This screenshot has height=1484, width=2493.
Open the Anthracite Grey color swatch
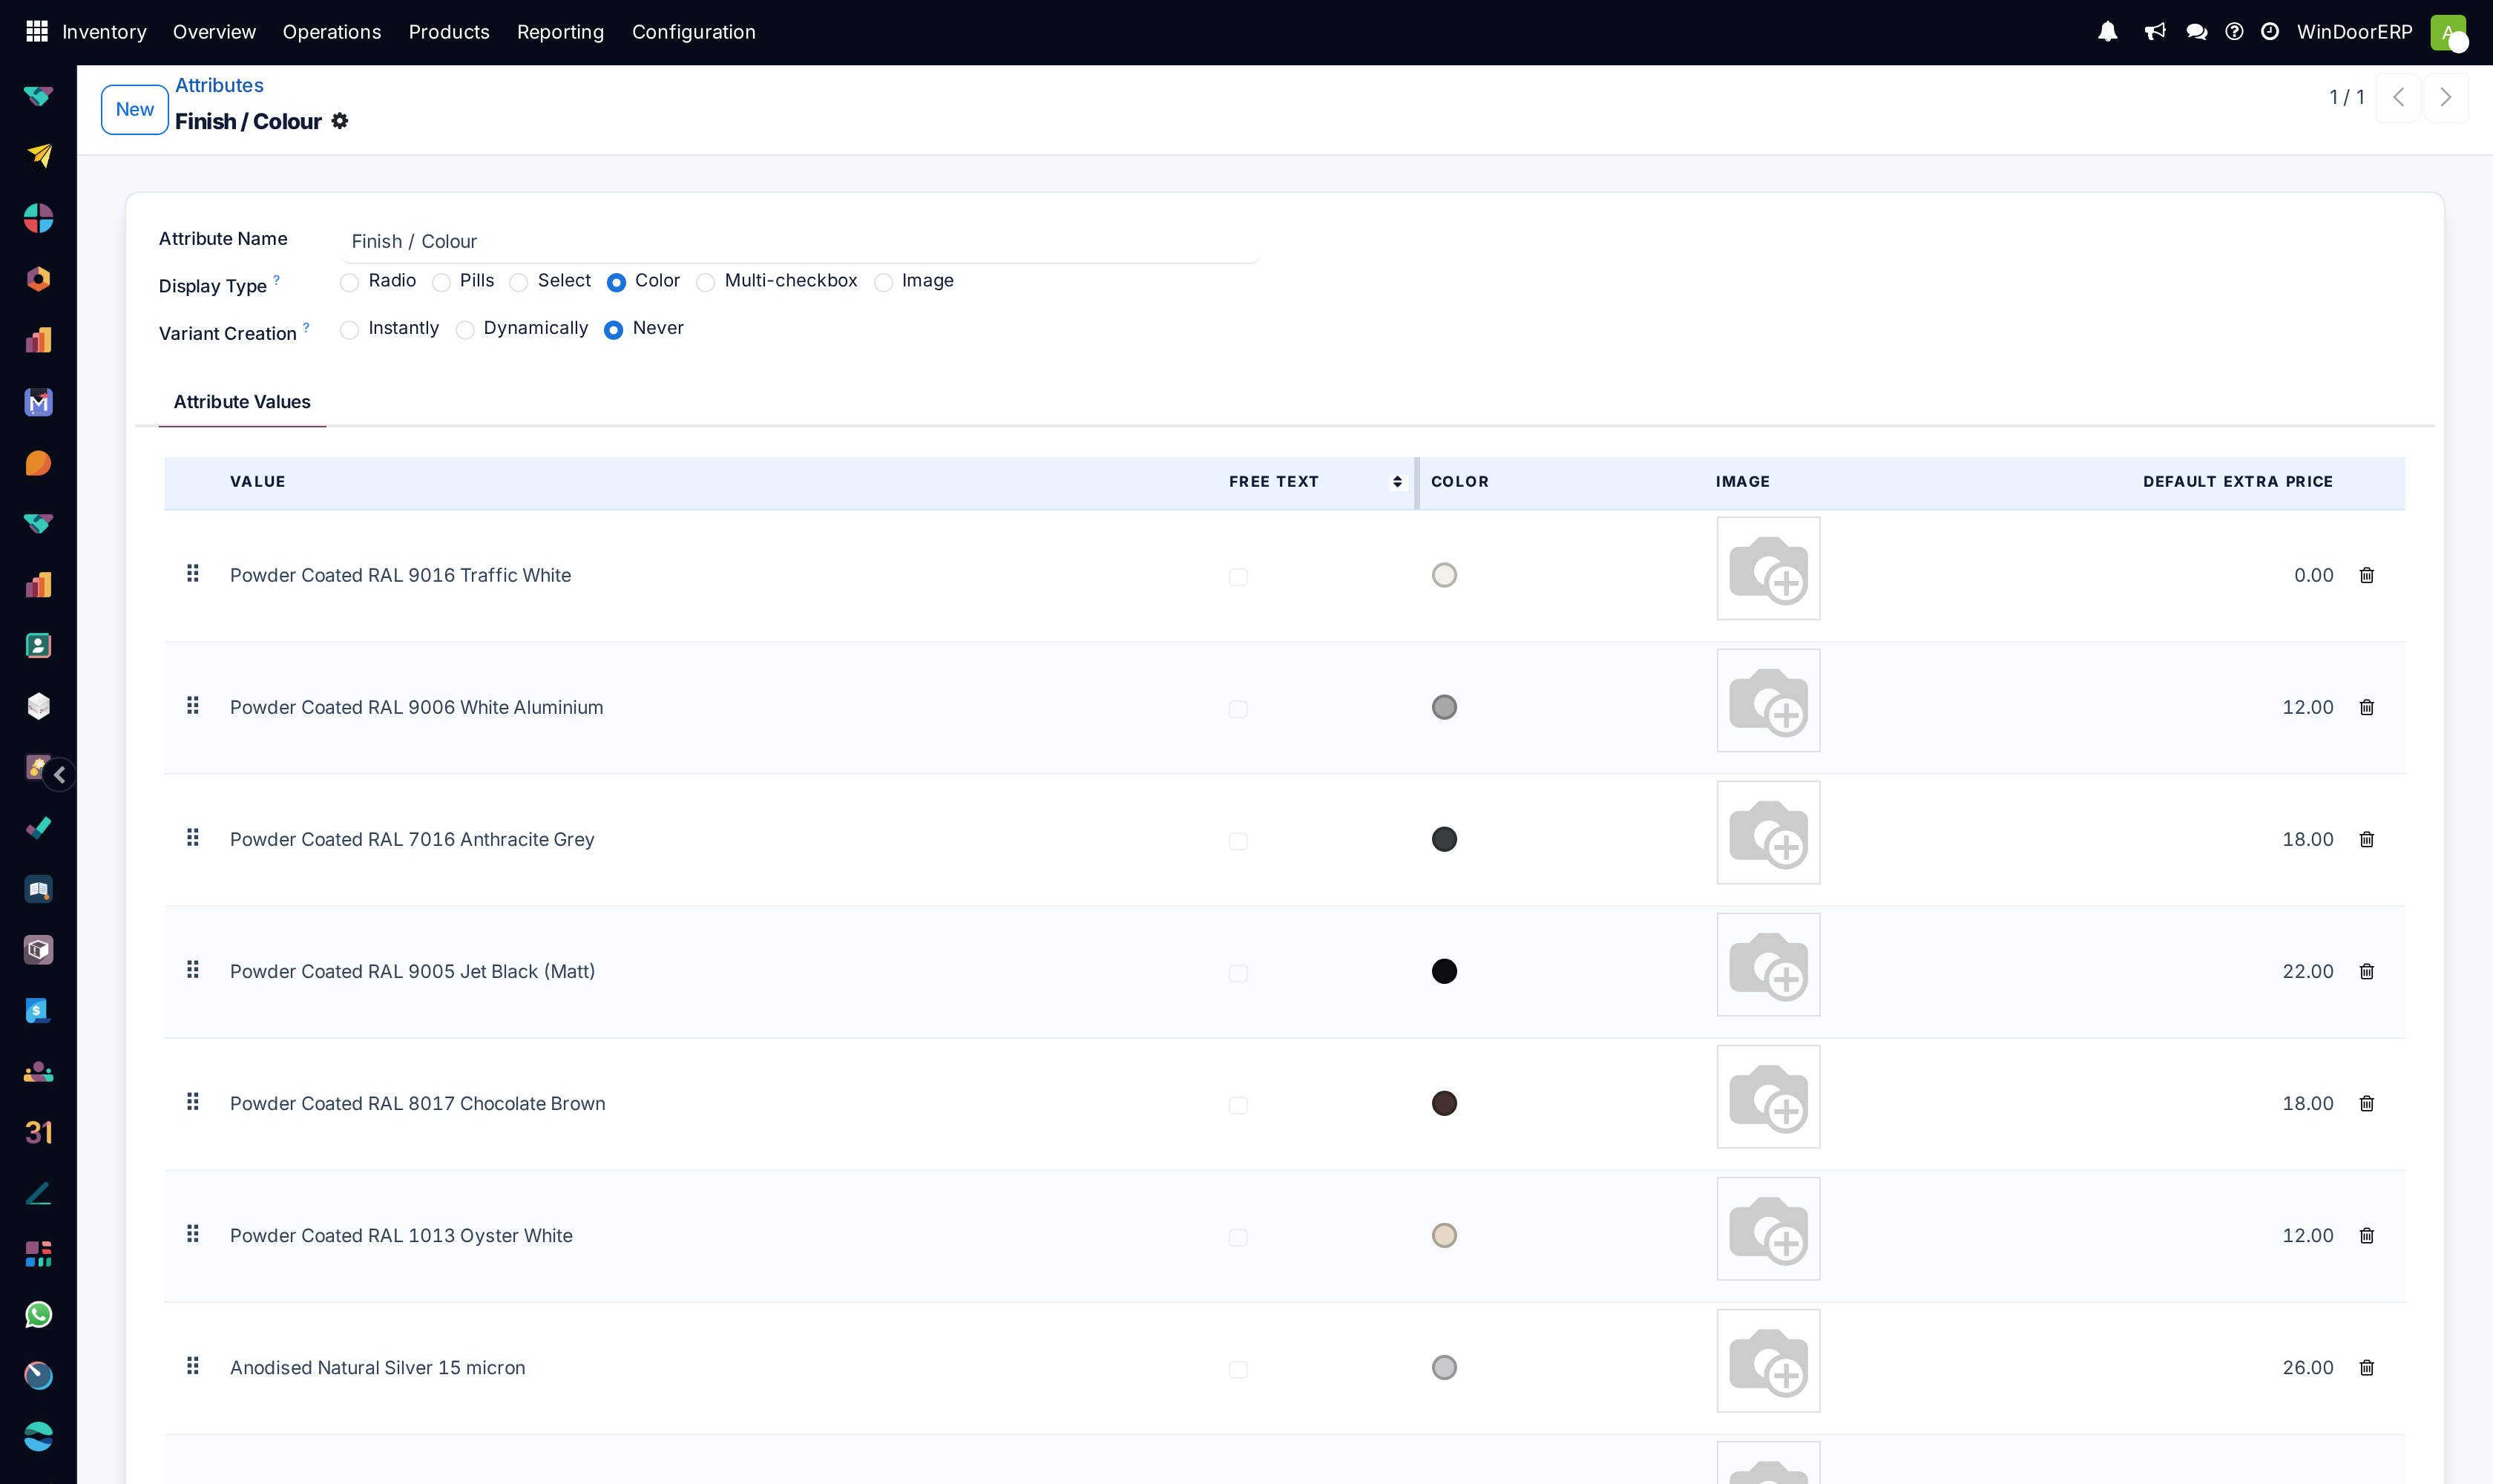[1444, 839]
